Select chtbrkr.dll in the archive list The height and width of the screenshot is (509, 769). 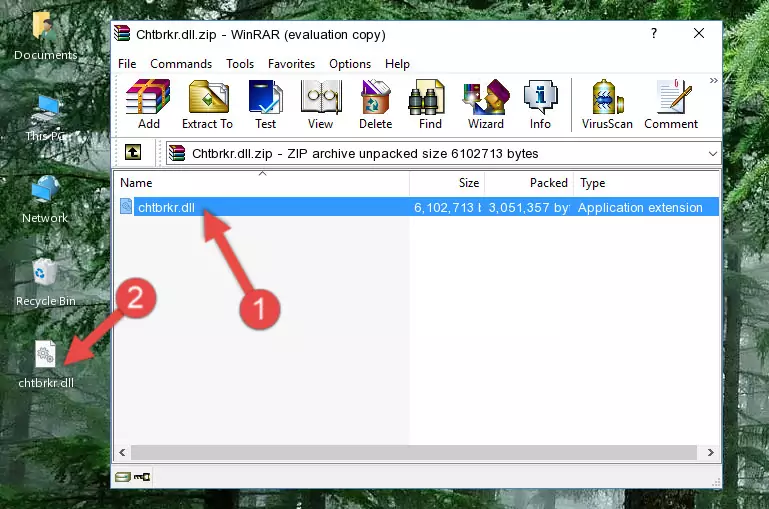(x=417, y=207)
